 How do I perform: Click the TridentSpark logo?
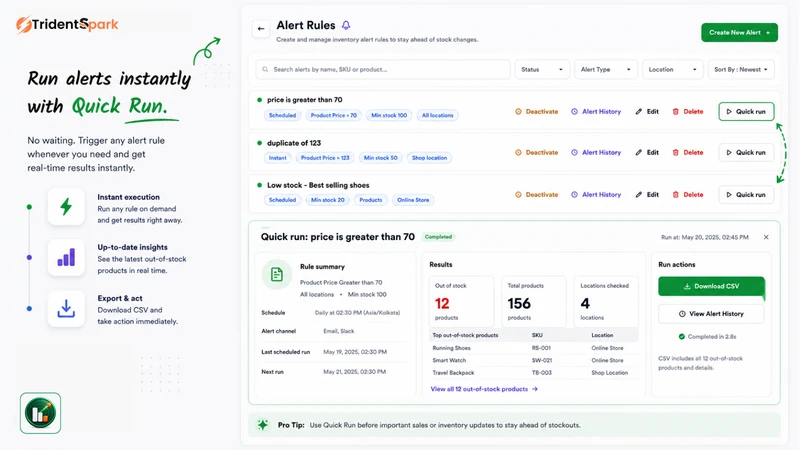tap(67, 24)
